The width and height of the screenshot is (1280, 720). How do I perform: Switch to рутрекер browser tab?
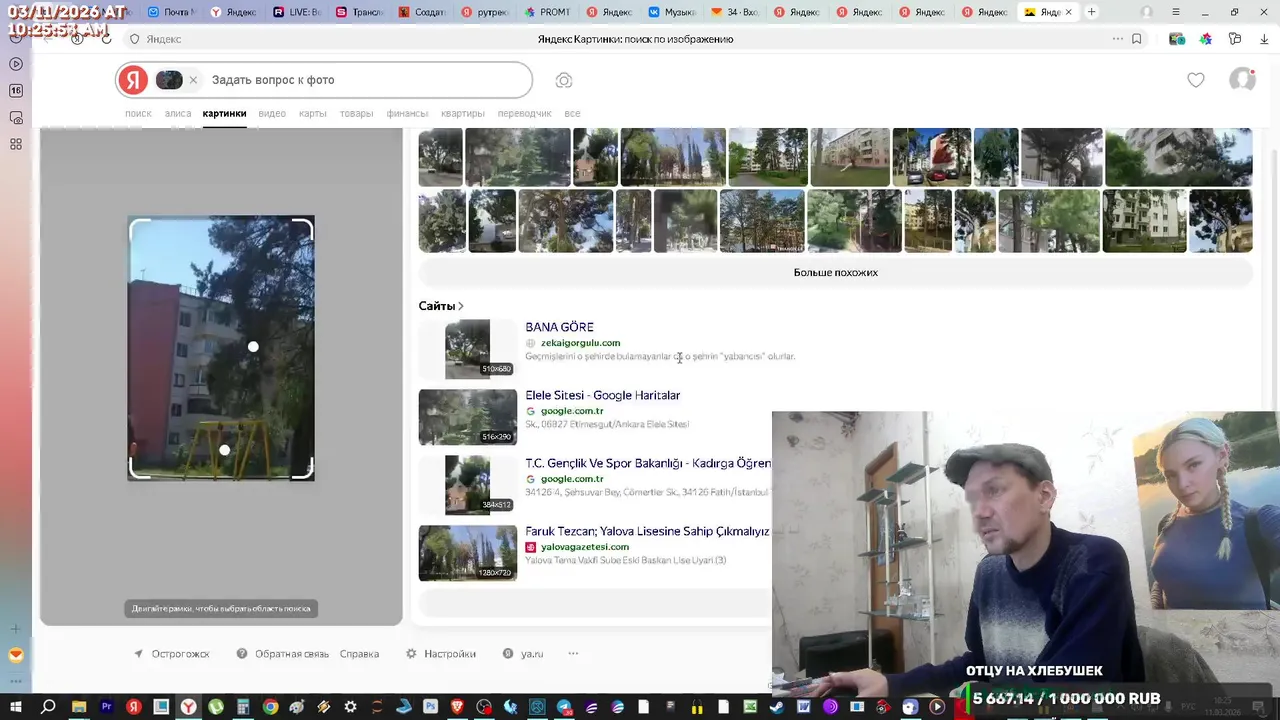pyautogui.click(x=484, y=12)
